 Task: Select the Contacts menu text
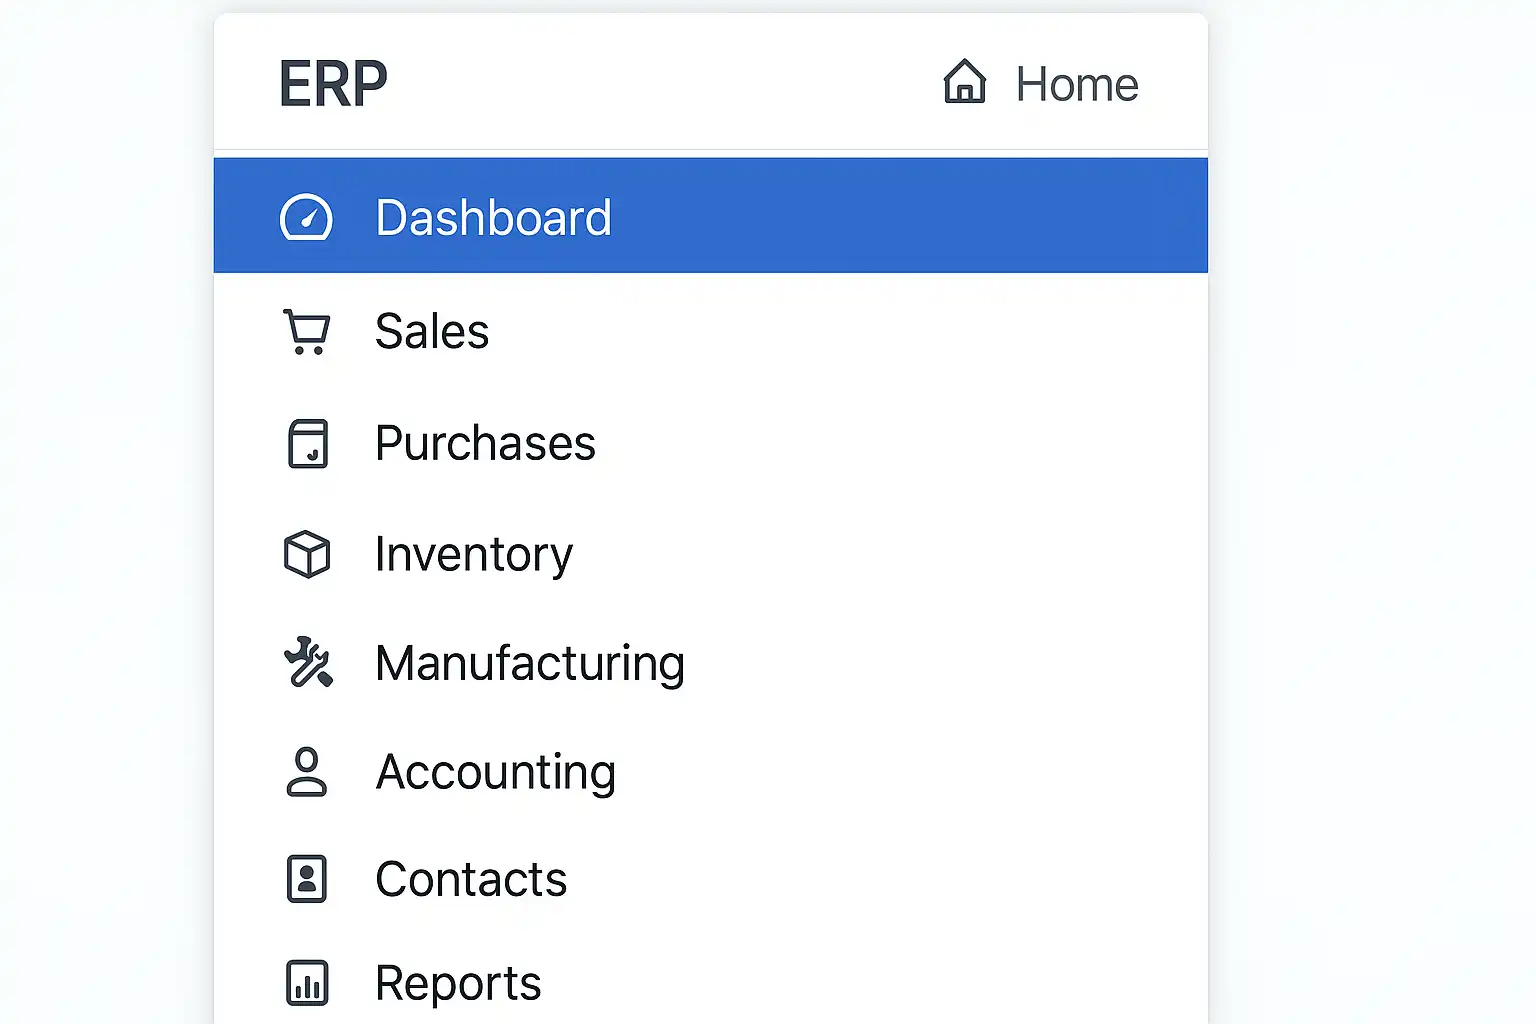pyautogui.click(x=471, y=880)
